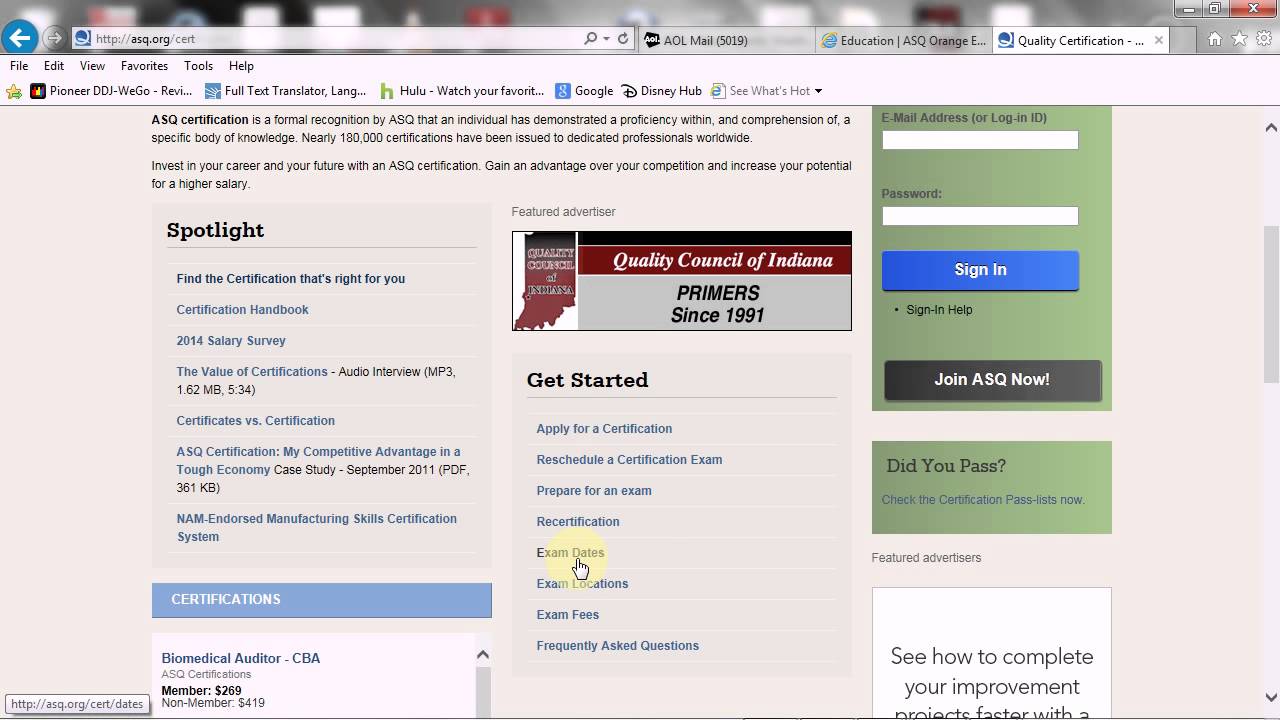Open the Home icon in browser toolbar
The height and width of the screenshot is (720, 1280).
point(1215,39)
